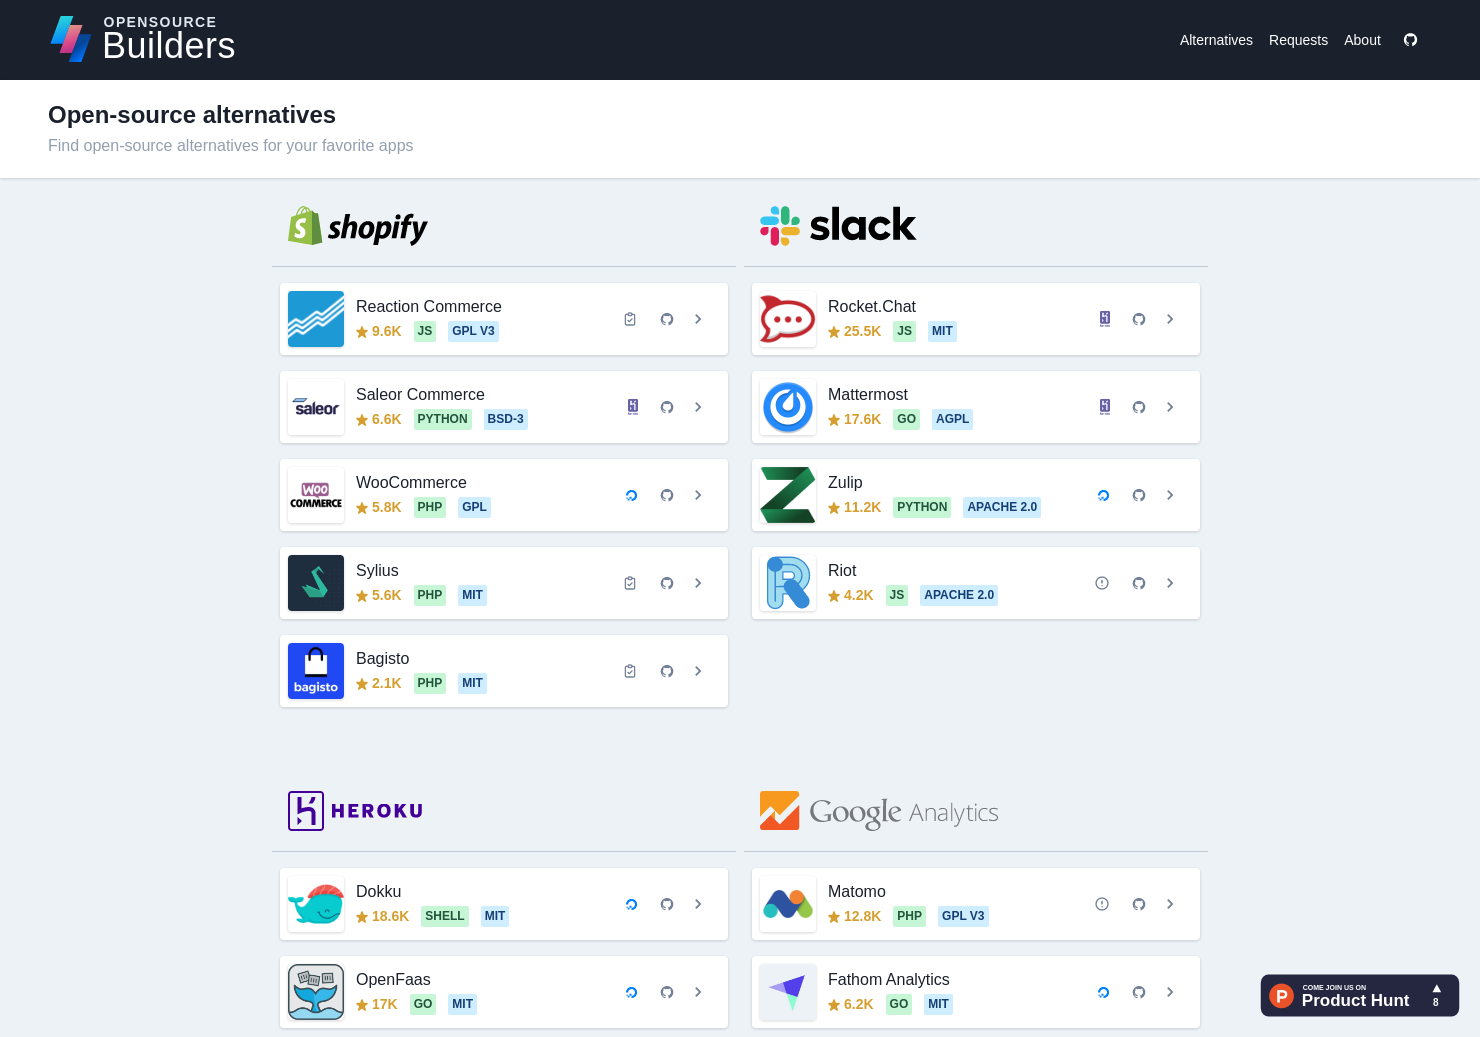
Task: Expand the OpenFaas row chevron
Action: (x=698, y=992)
